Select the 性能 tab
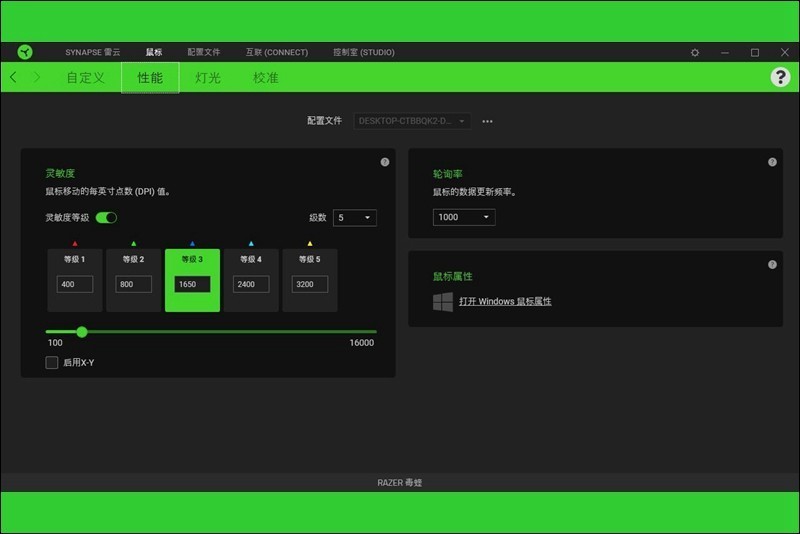The width and height of the screenshot is (800, 534). coord(150,78)
